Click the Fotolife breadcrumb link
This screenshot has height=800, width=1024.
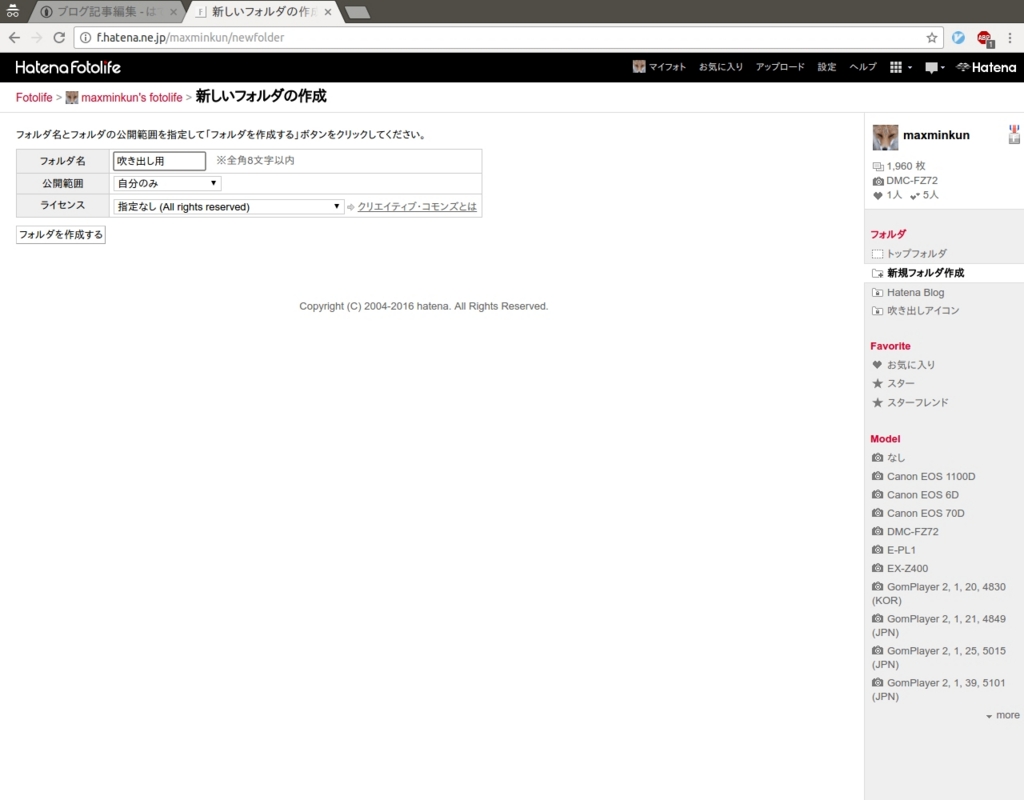pos(34,97)
